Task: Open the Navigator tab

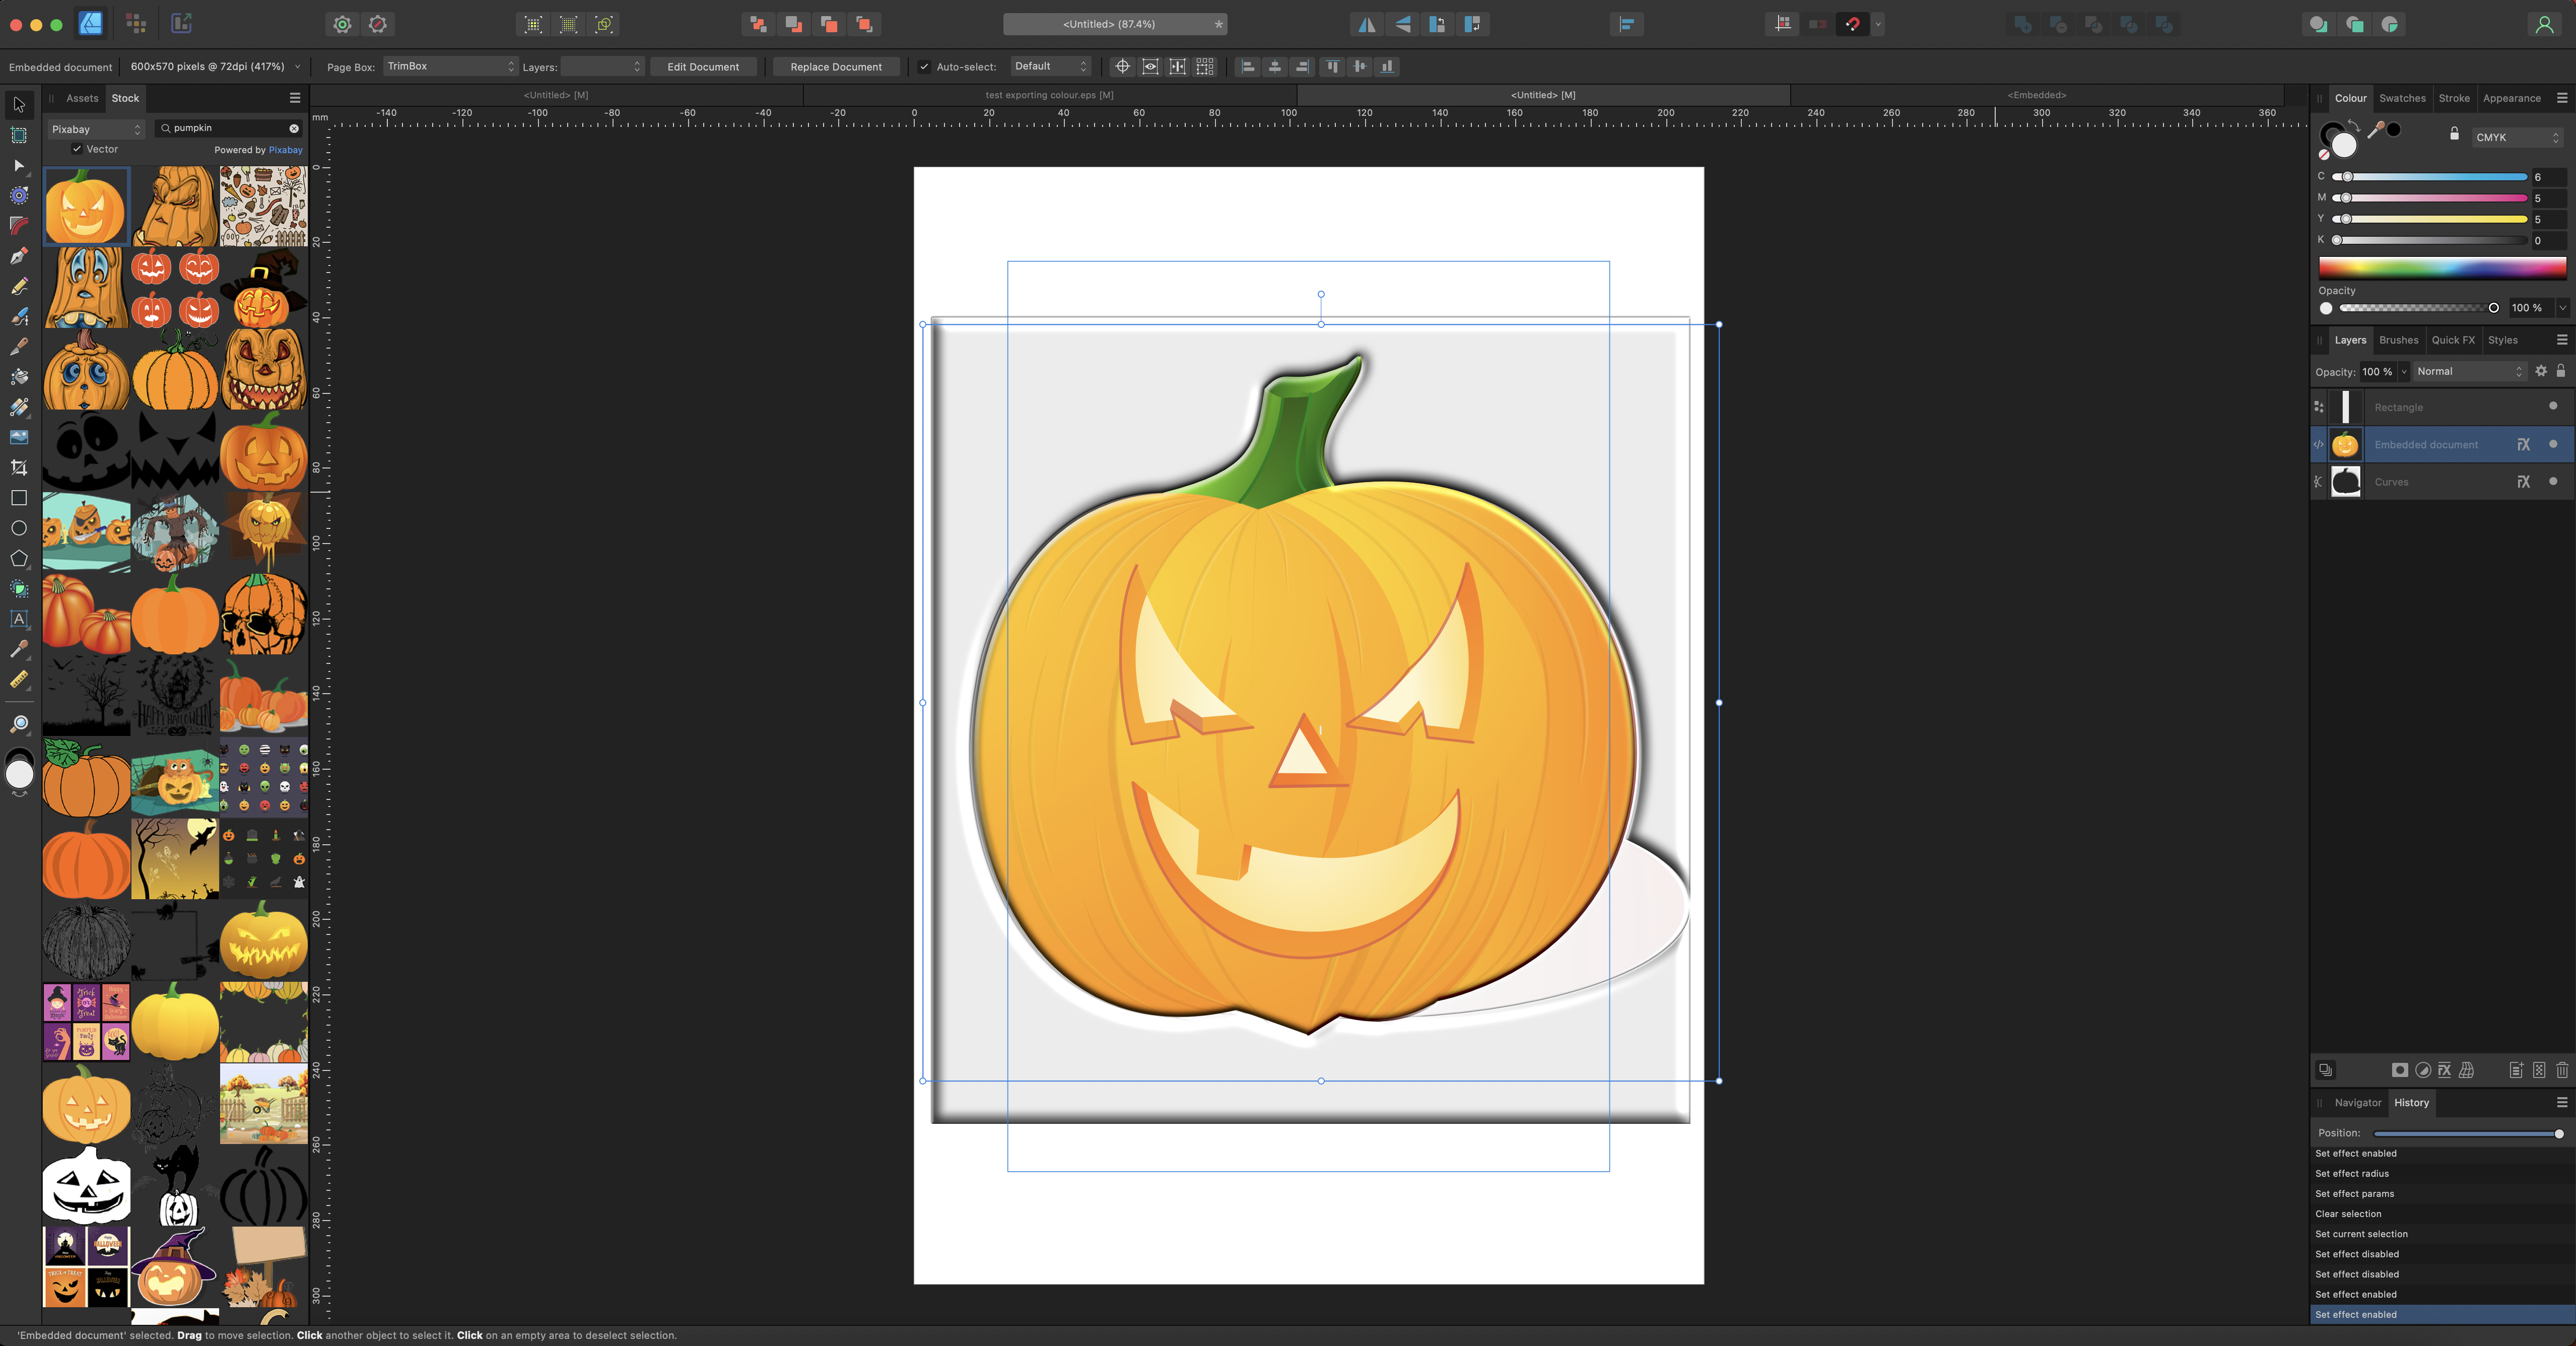Action: coord(2357,1103)
